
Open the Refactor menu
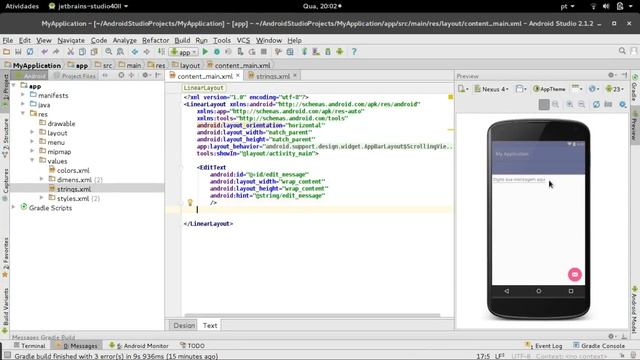(156, 40)
